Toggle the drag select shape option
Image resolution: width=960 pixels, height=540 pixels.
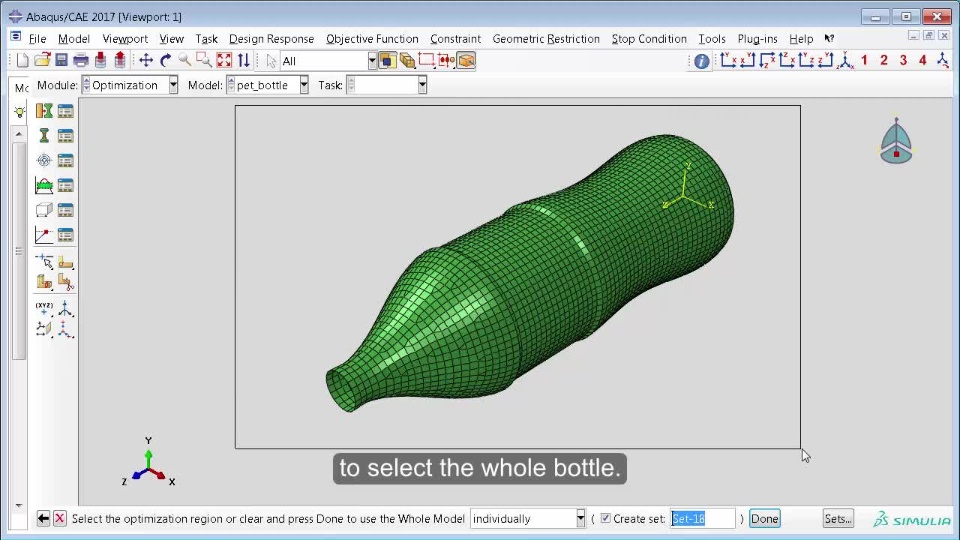[x=427, y=60]
